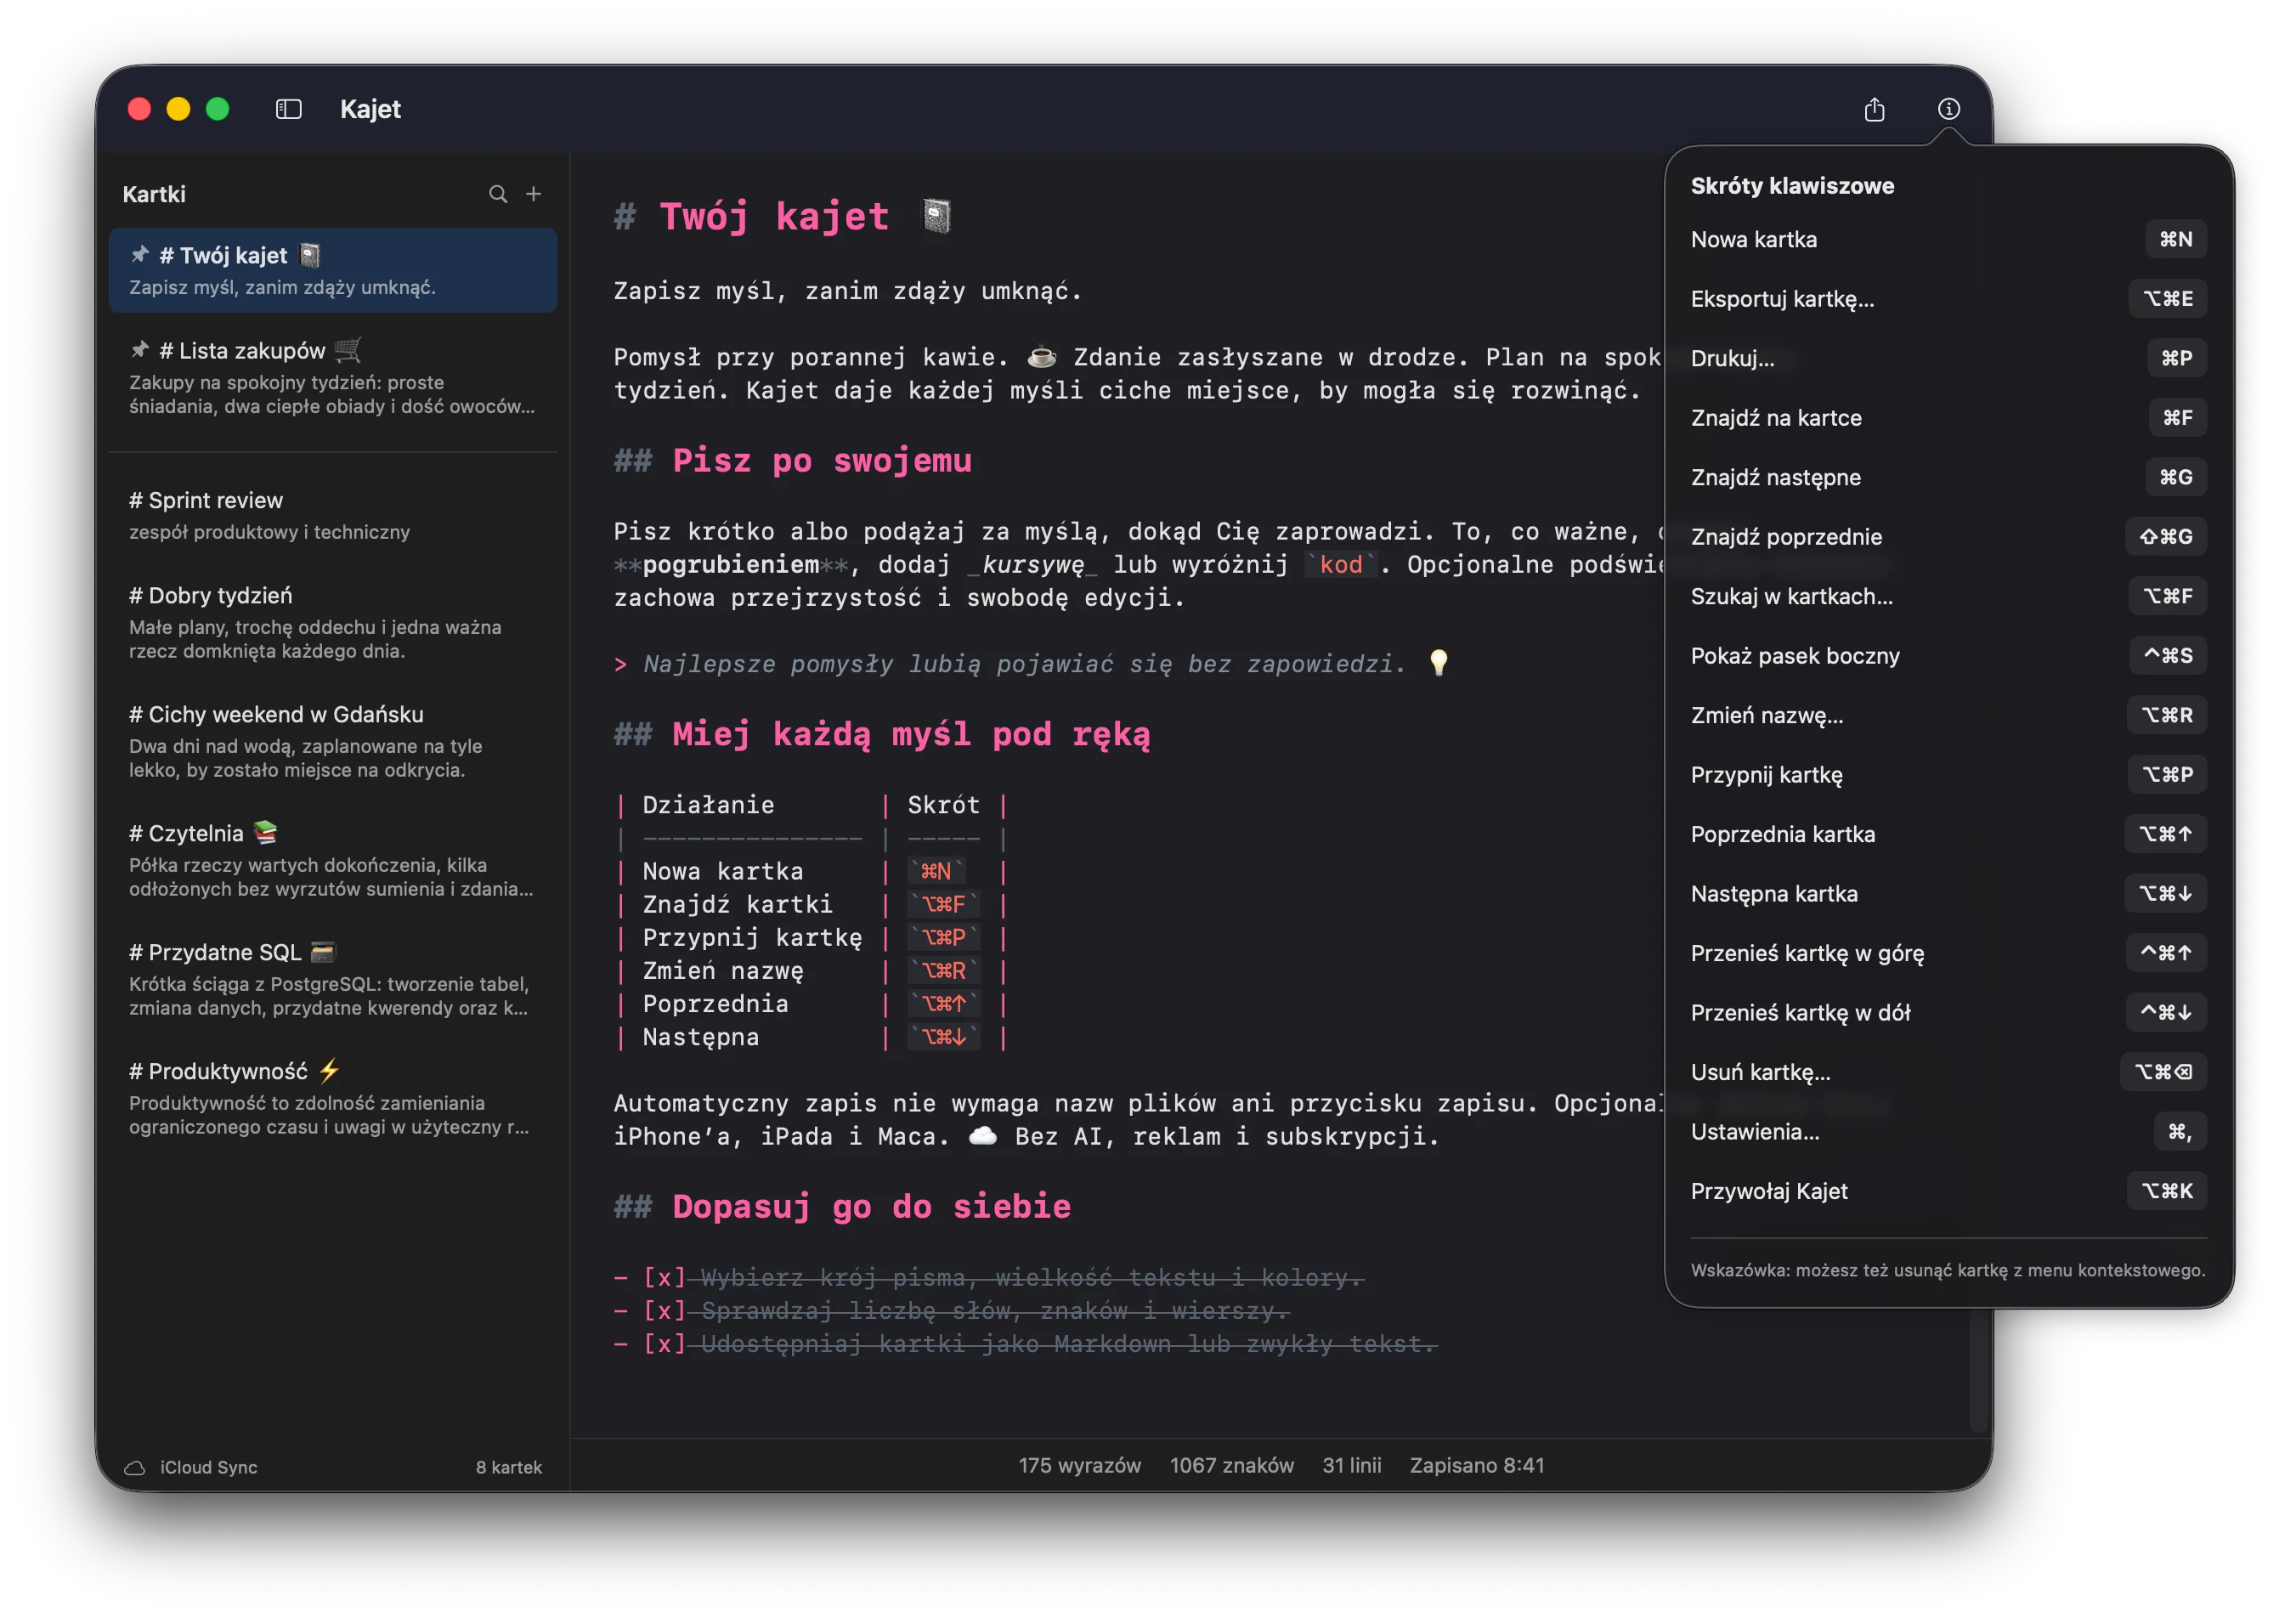Image resolution: width=2296 pixels, height=1618 pixels.
Task: Click the ⌥⌘F shortcut badge in popover
Action: [2167, 596]
